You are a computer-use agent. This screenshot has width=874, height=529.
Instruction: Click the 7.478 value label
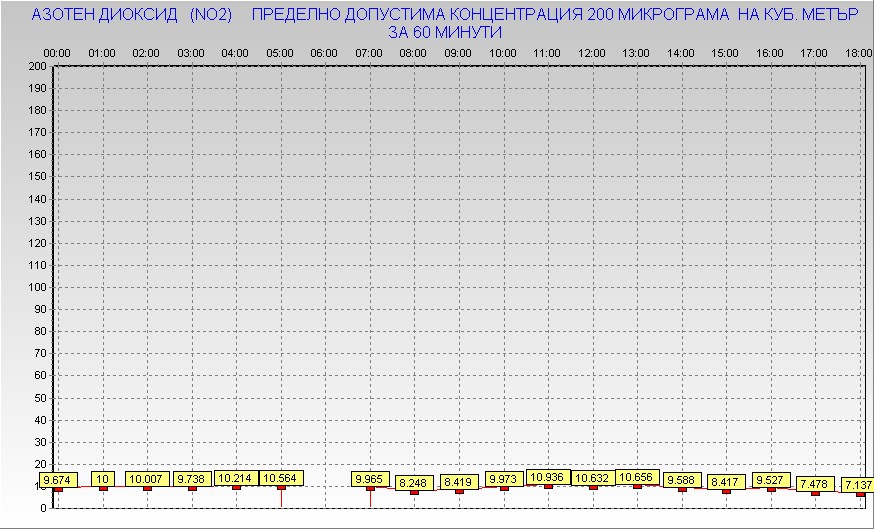pyautogui.click(x=815, y=484)
